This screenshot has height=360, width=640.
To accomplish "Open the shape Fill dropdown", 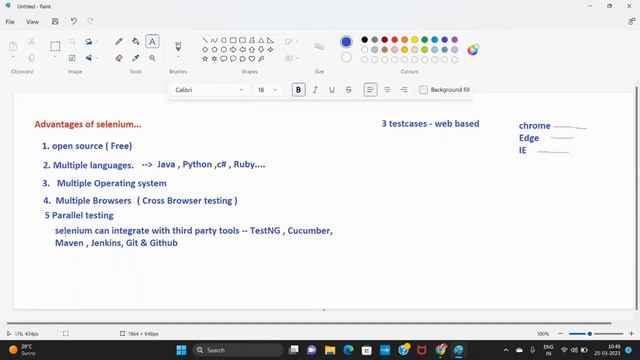I will click(292, 58).
